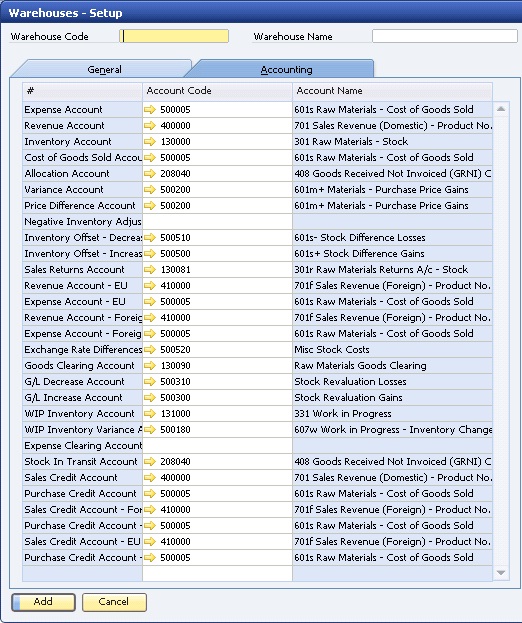Open link arrow in WIP Inventory Account row
522x623 pixels.
tap(150, 414)
